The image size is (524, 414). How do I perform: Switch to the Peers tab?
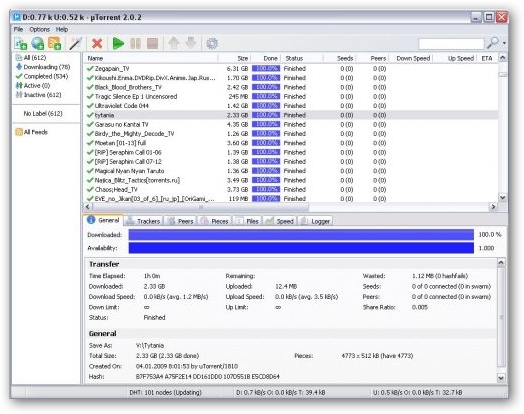[181, 221]
